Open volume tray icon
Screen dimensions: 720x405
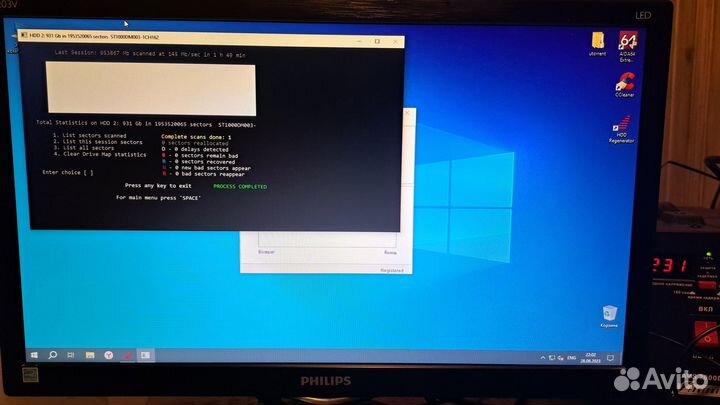tap(561, 358)
